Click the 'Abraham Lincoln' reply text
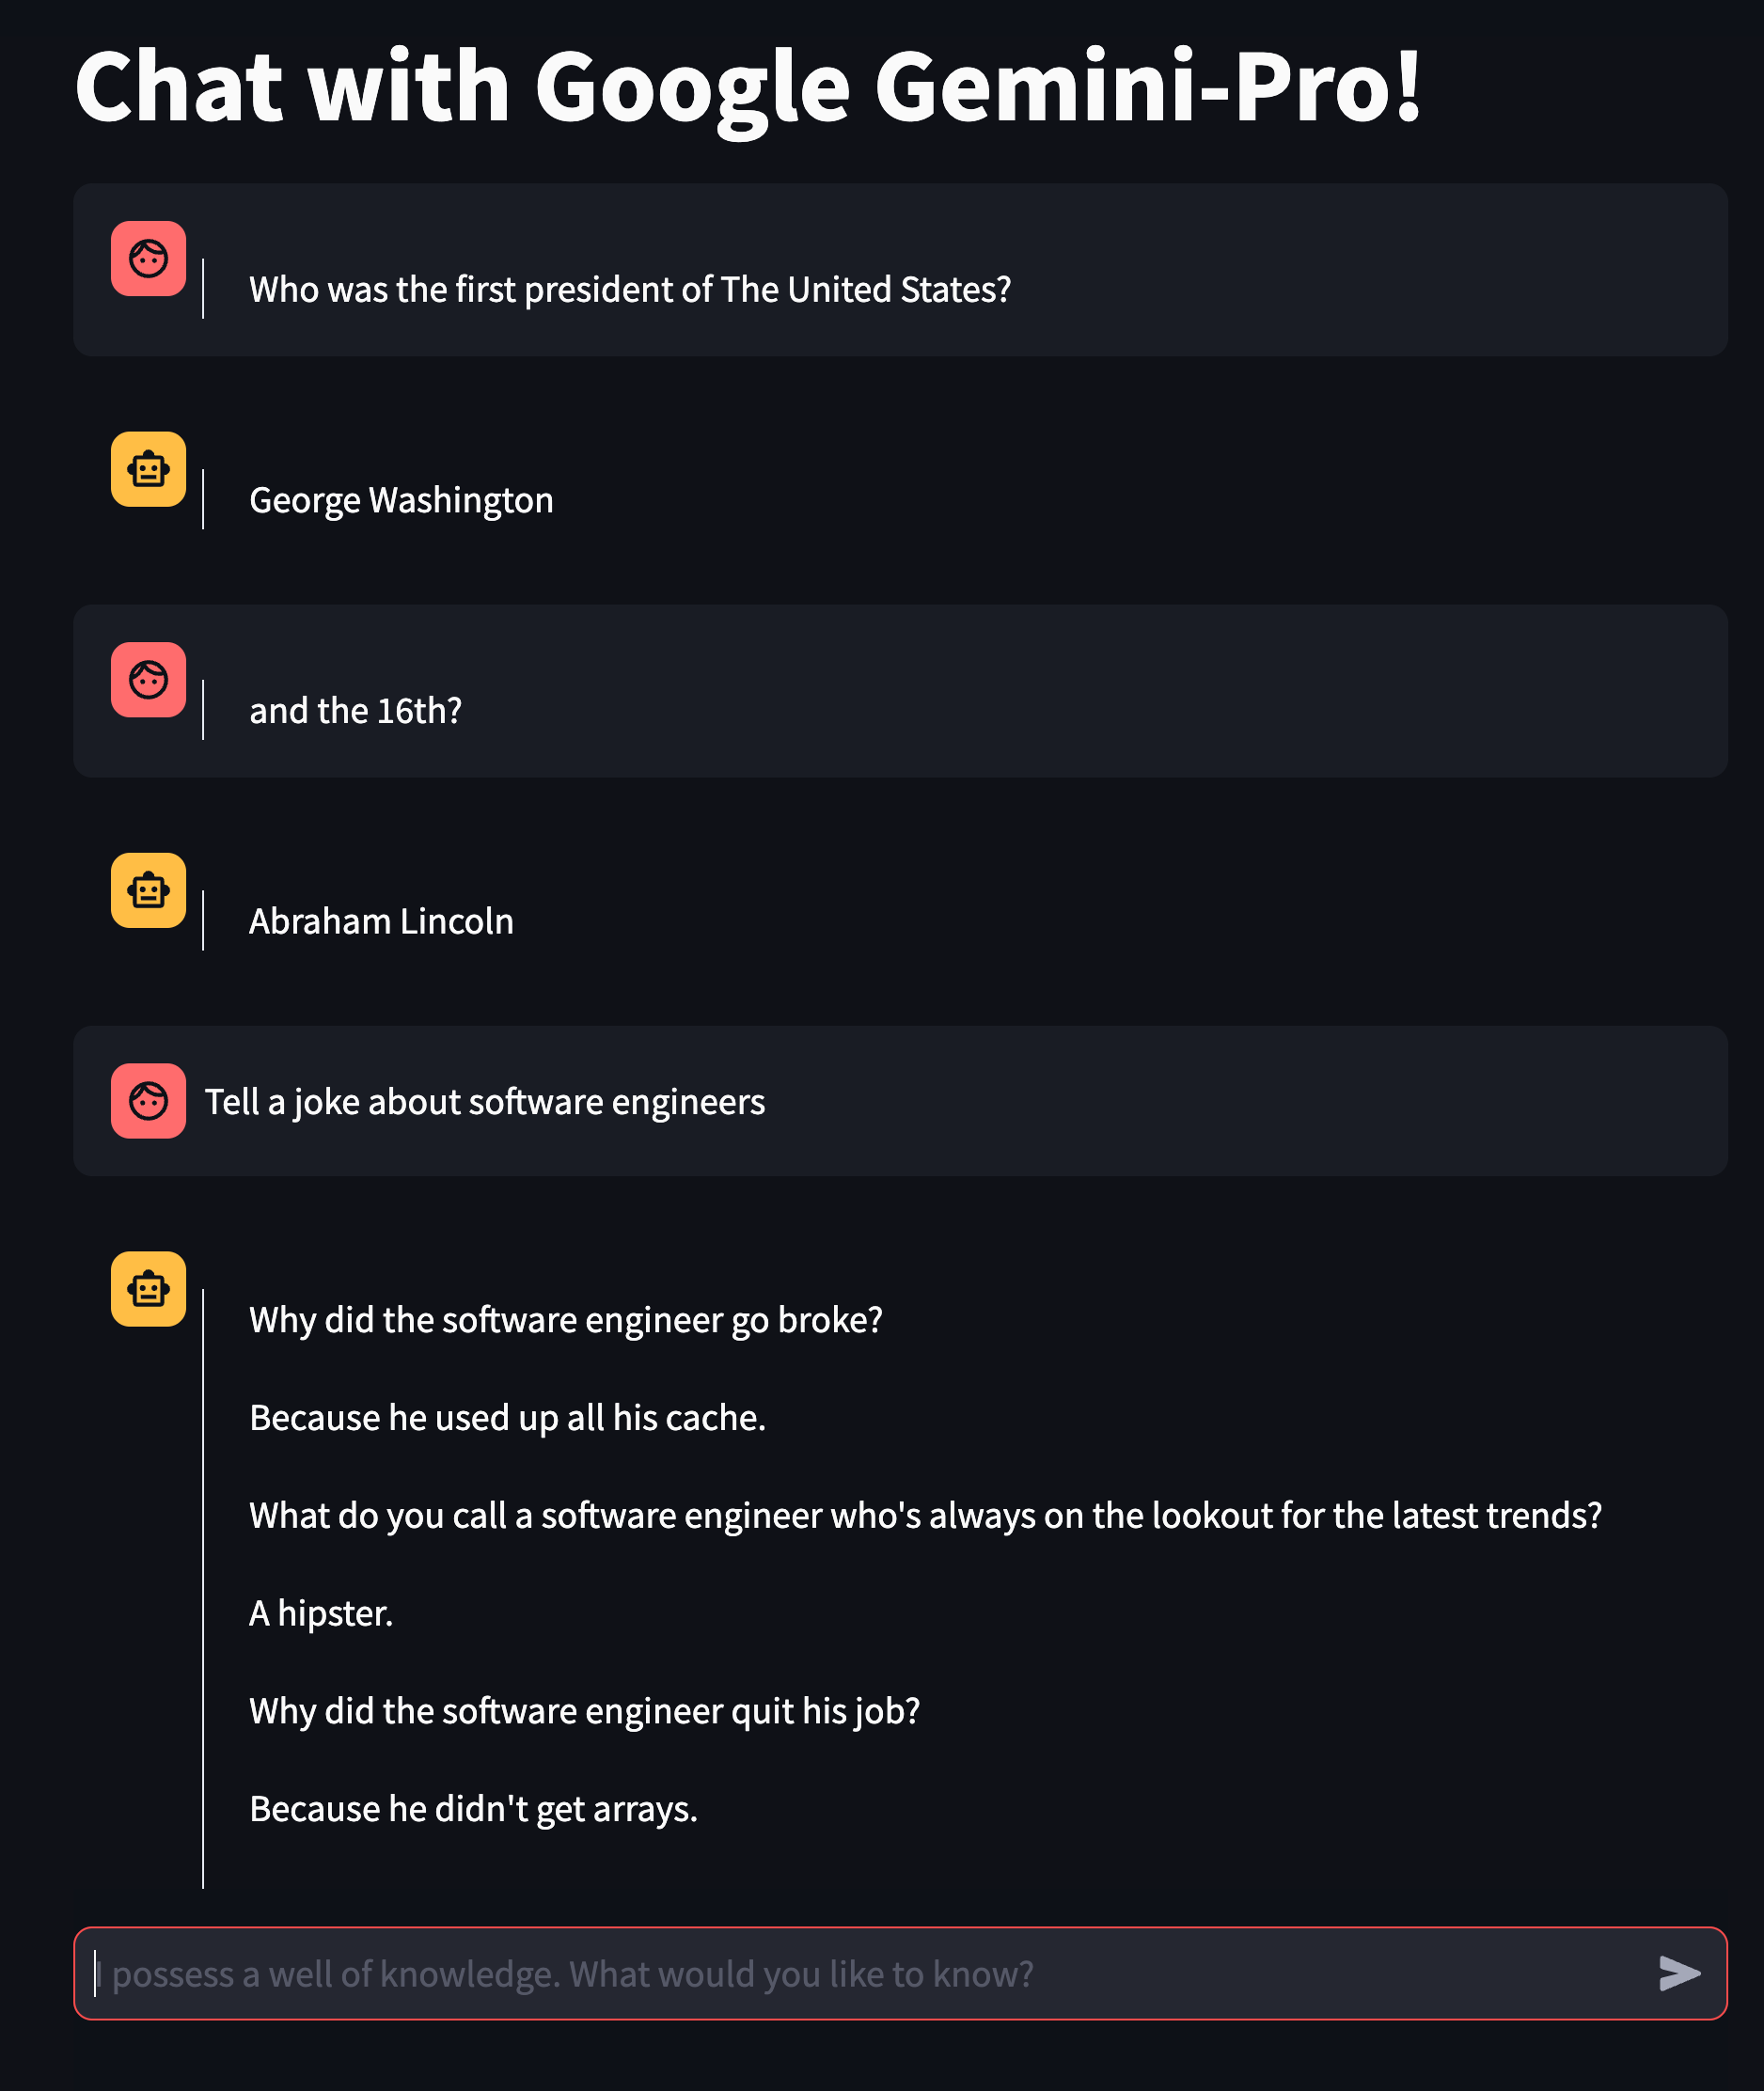This screenshot has width=1764, height=2091. (x=381, y=921)
